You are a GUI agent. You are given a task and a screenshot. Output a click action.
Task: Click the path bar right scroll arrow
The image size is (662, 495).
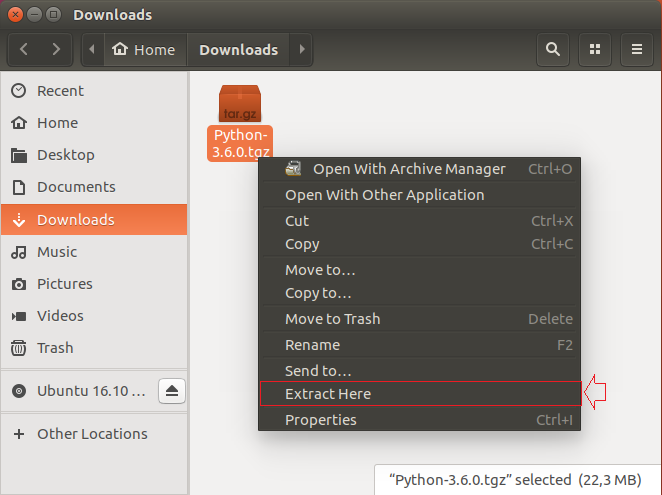tap(301, 49)
